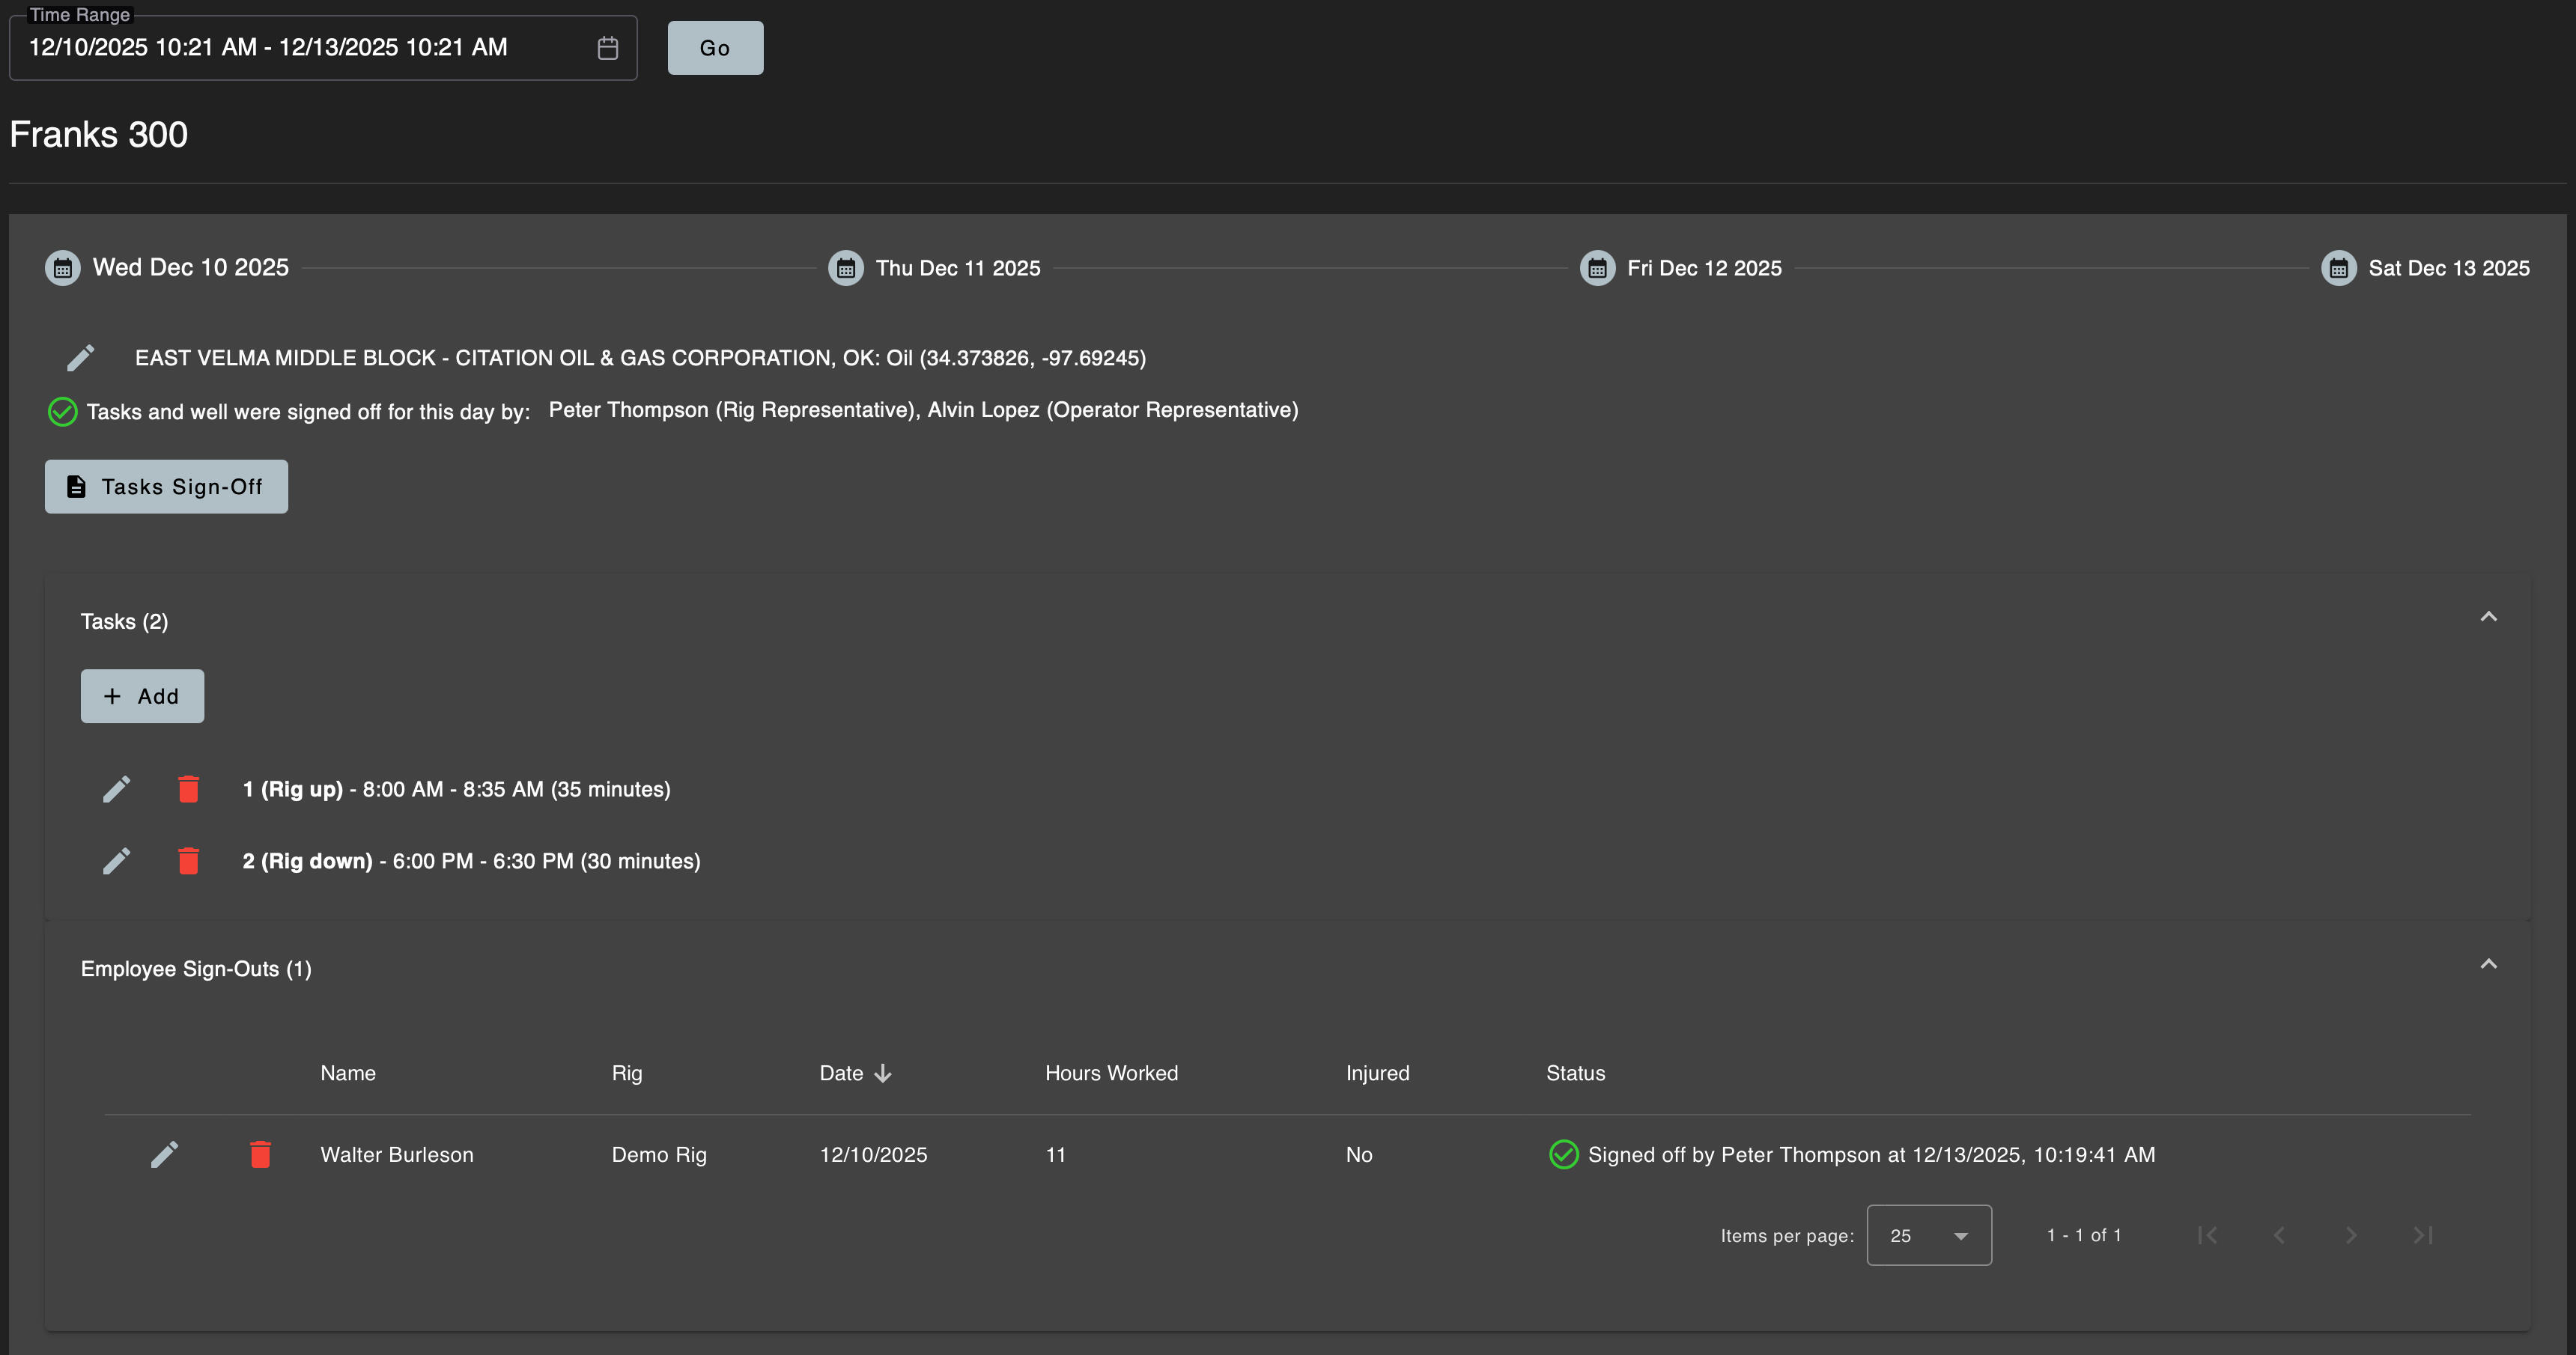
Task: Edit the Rig up task
Action: (116, 789)
